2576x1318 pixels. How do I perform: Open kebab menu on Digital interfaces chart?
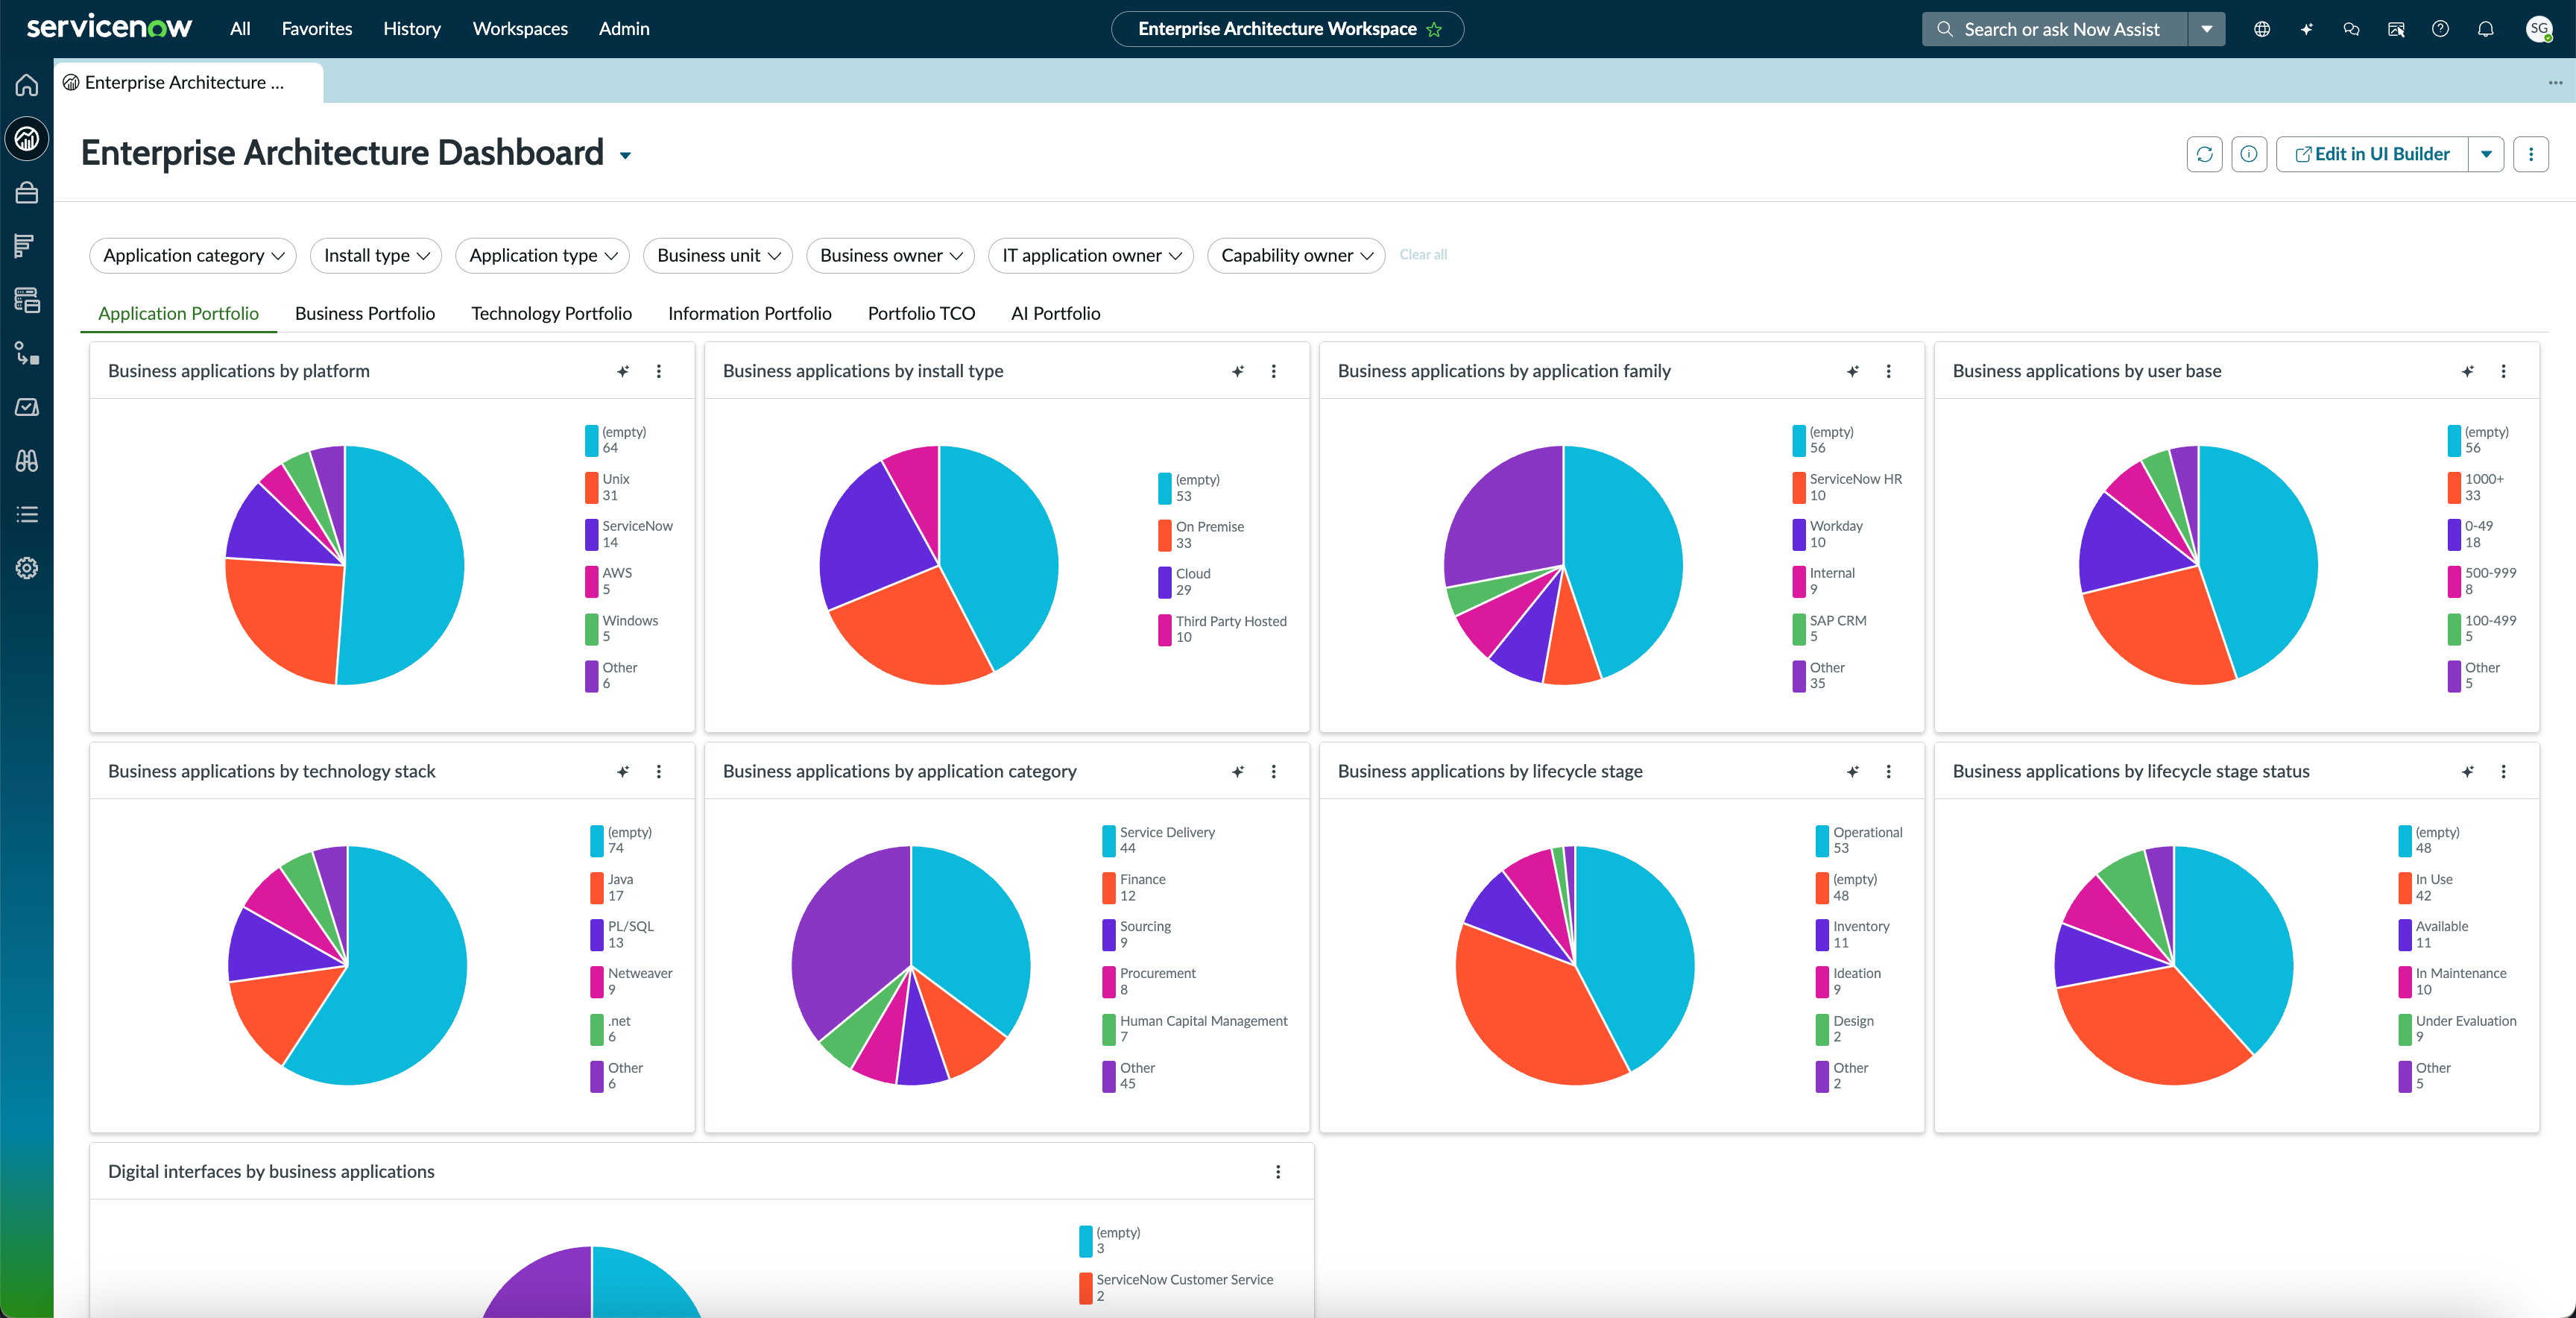1278,1172
